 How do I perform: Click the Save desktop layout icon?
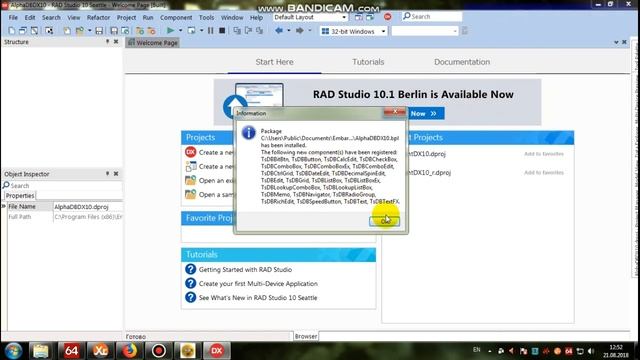click(358, 17)
